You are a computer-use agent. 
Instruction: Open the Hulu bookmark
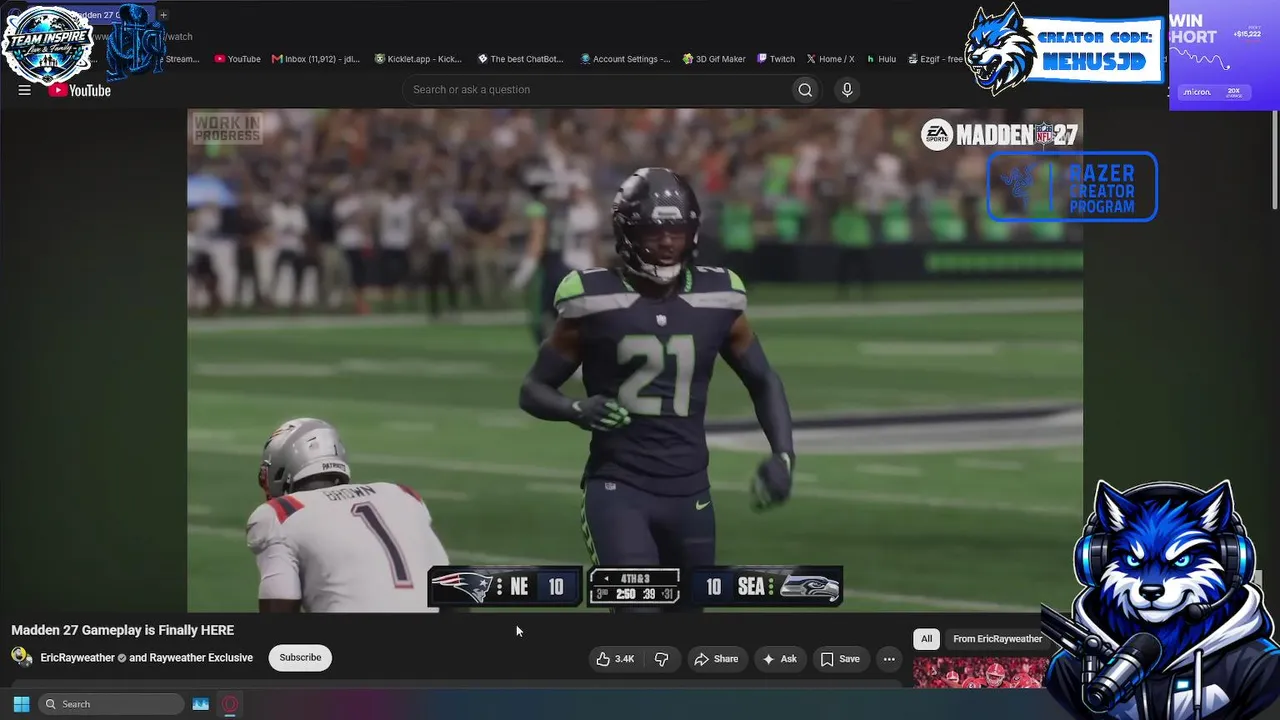[x=881, y=59]
